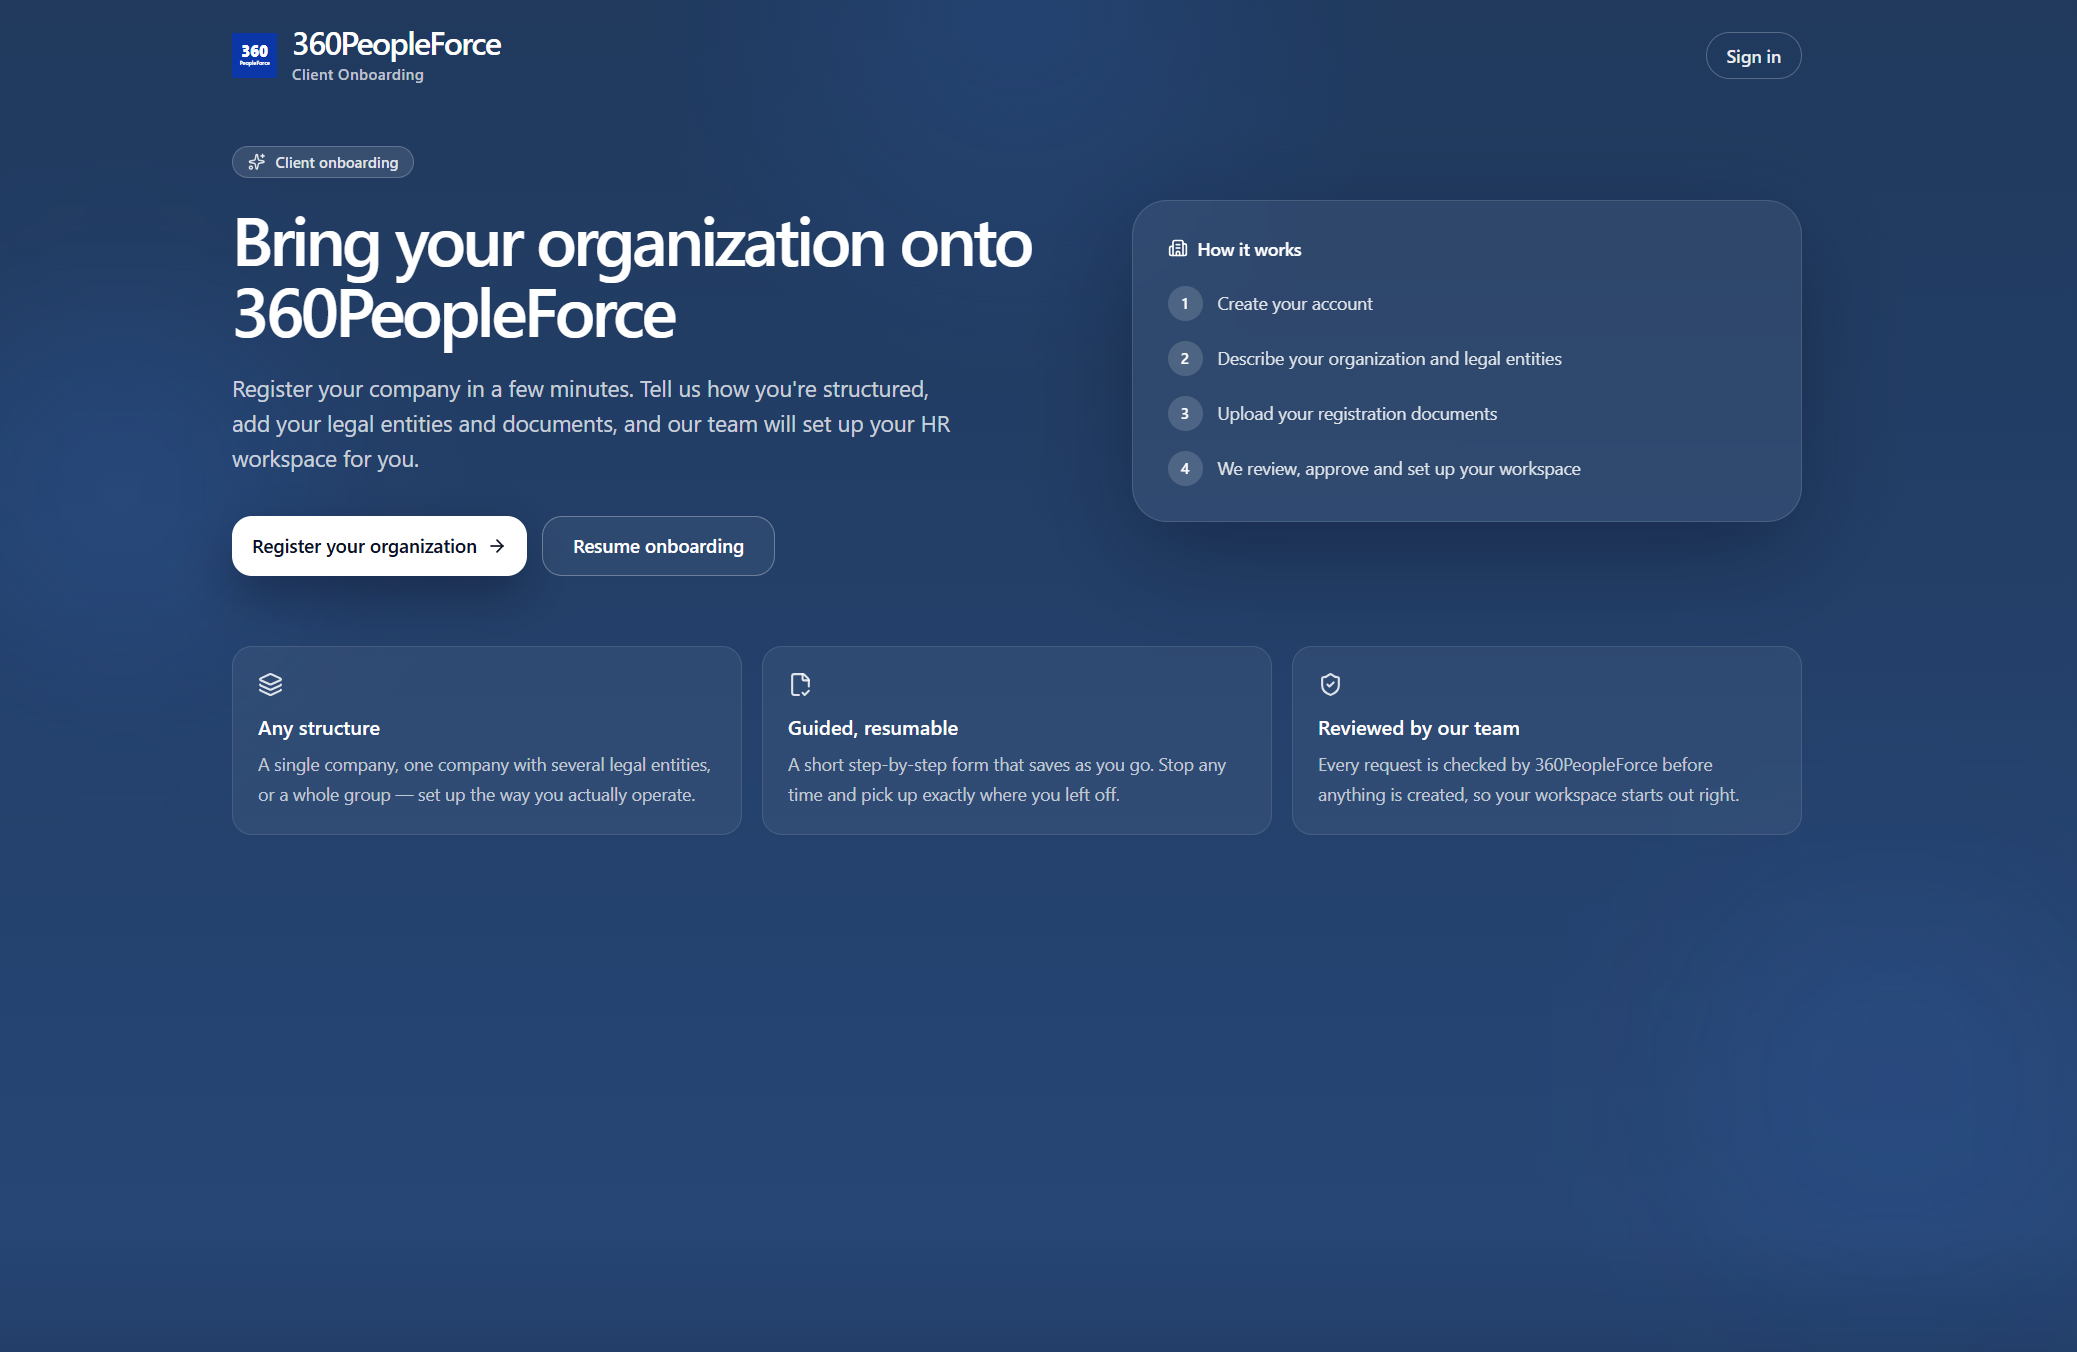
Task: Click step number 3 circle
Action: click(1185, 414)
